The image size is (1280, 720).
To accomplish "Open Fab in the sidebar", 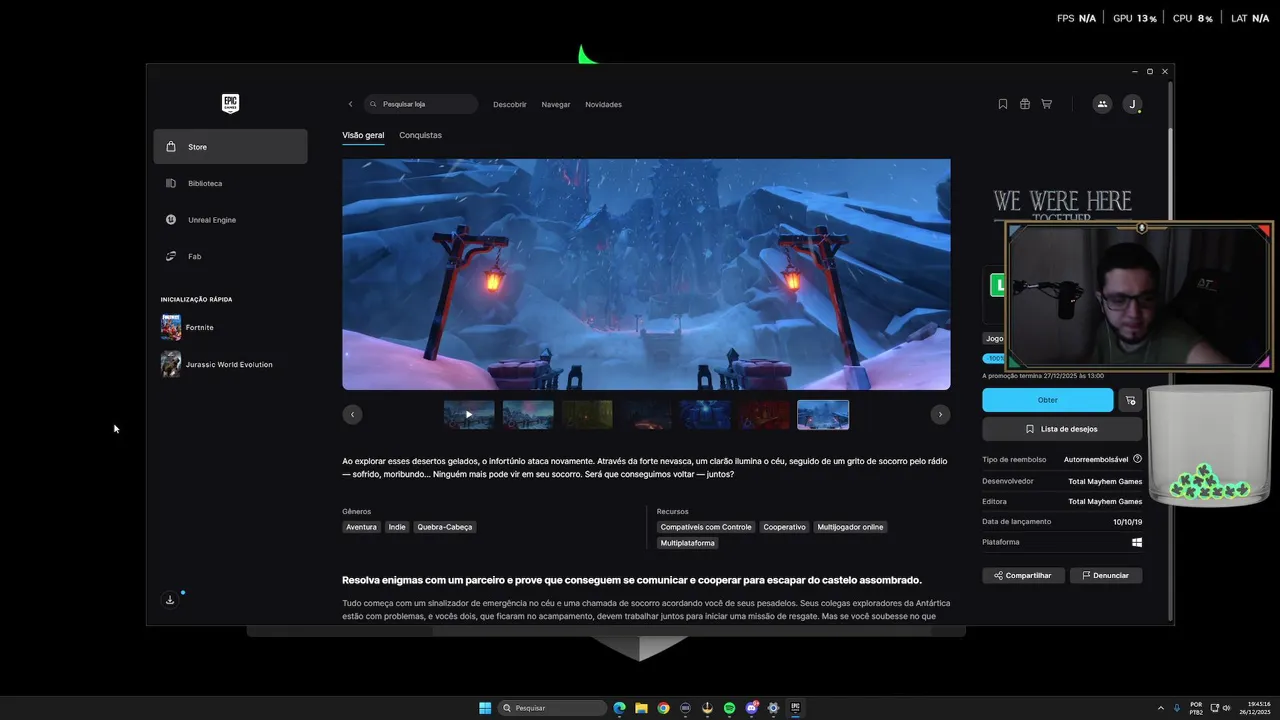I will tap(230, 256).
